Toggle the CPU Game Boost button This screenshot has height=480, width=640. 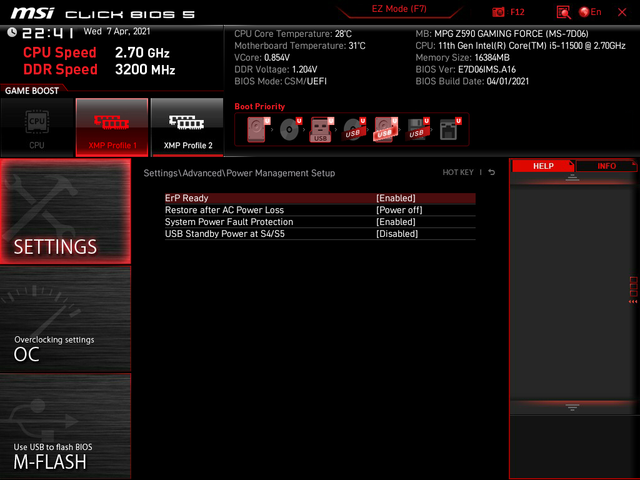point(37,127)
